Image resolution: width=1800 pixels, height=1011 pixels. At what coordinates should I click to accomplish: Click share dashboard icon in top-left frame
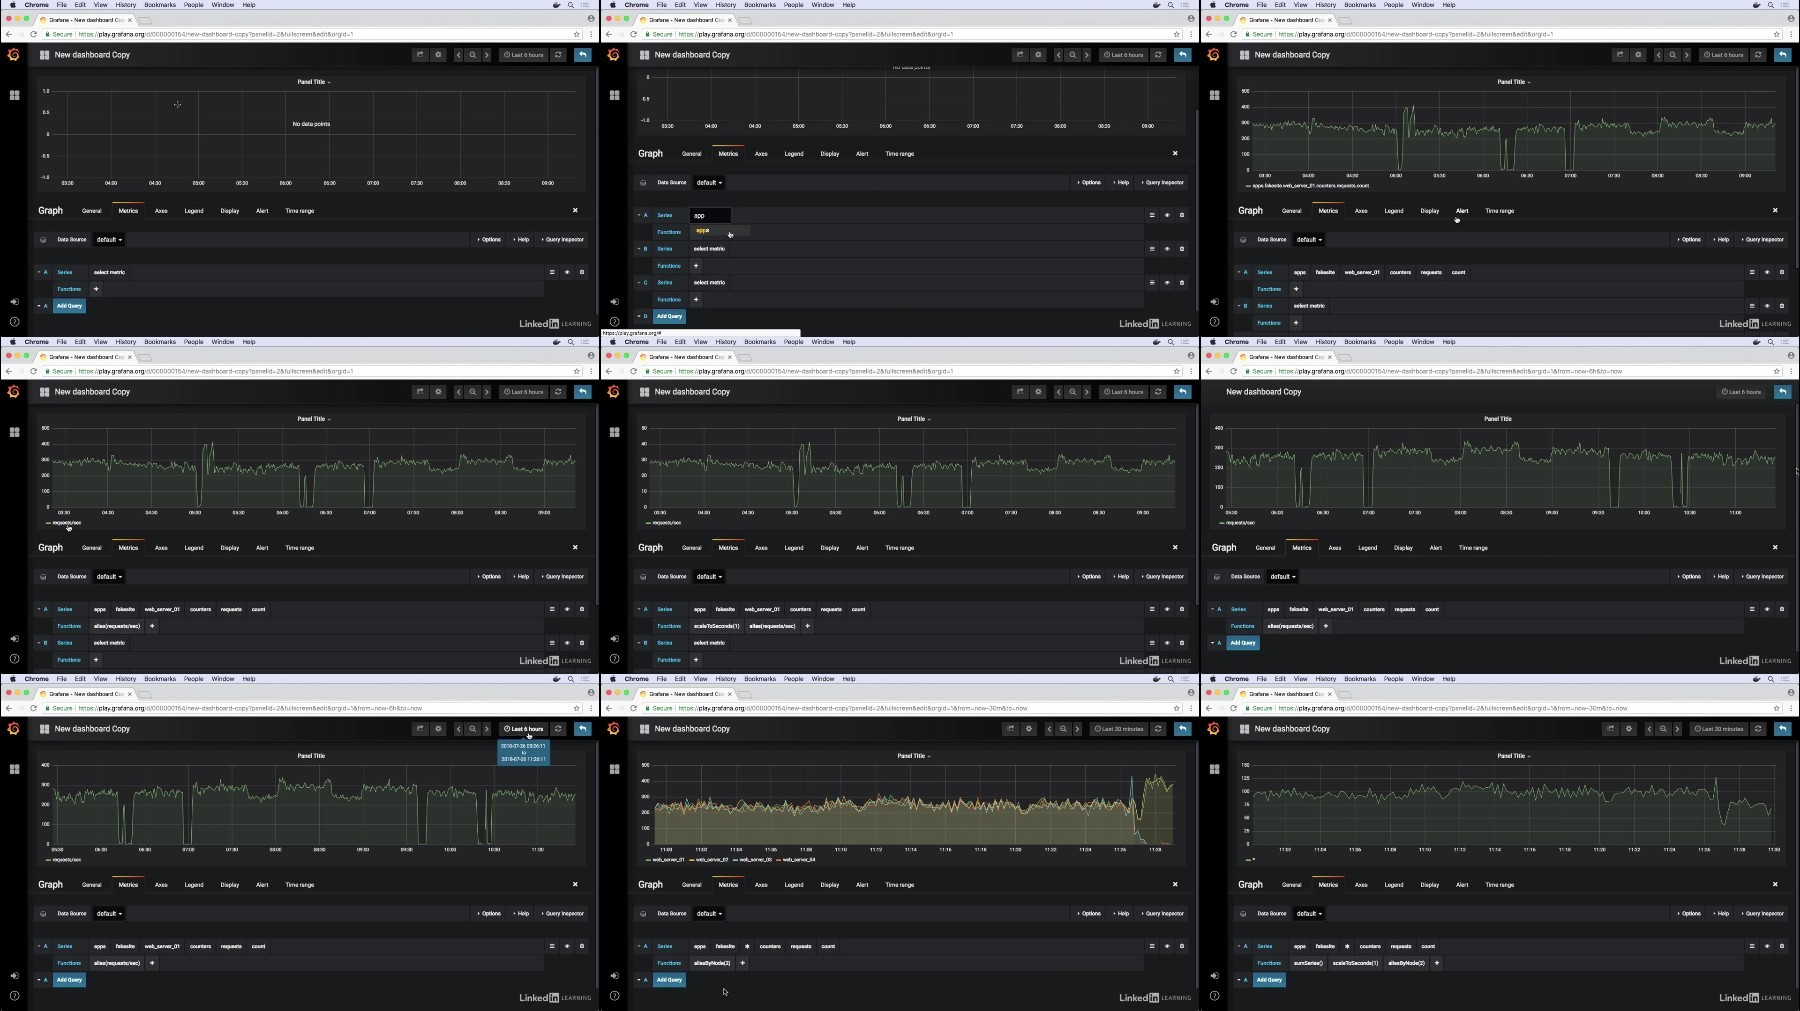pos(420,55)
